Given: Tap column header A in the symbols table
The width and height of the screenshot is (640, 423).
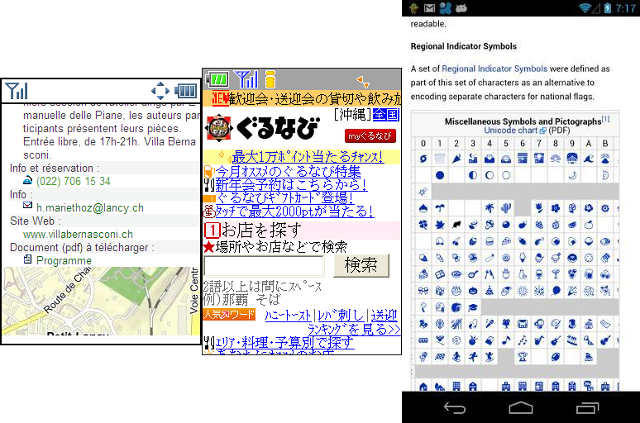Looking at the screenshot, I should [x=589, y=143].
